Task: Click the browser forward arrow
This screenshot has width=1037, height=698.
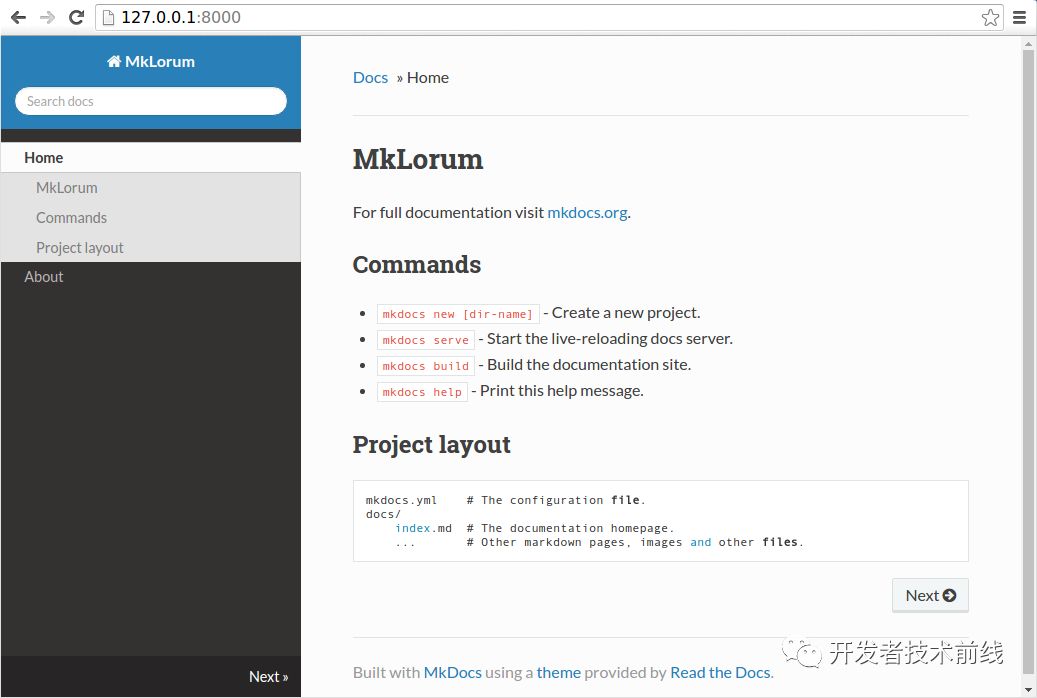Action: point(47,17)
